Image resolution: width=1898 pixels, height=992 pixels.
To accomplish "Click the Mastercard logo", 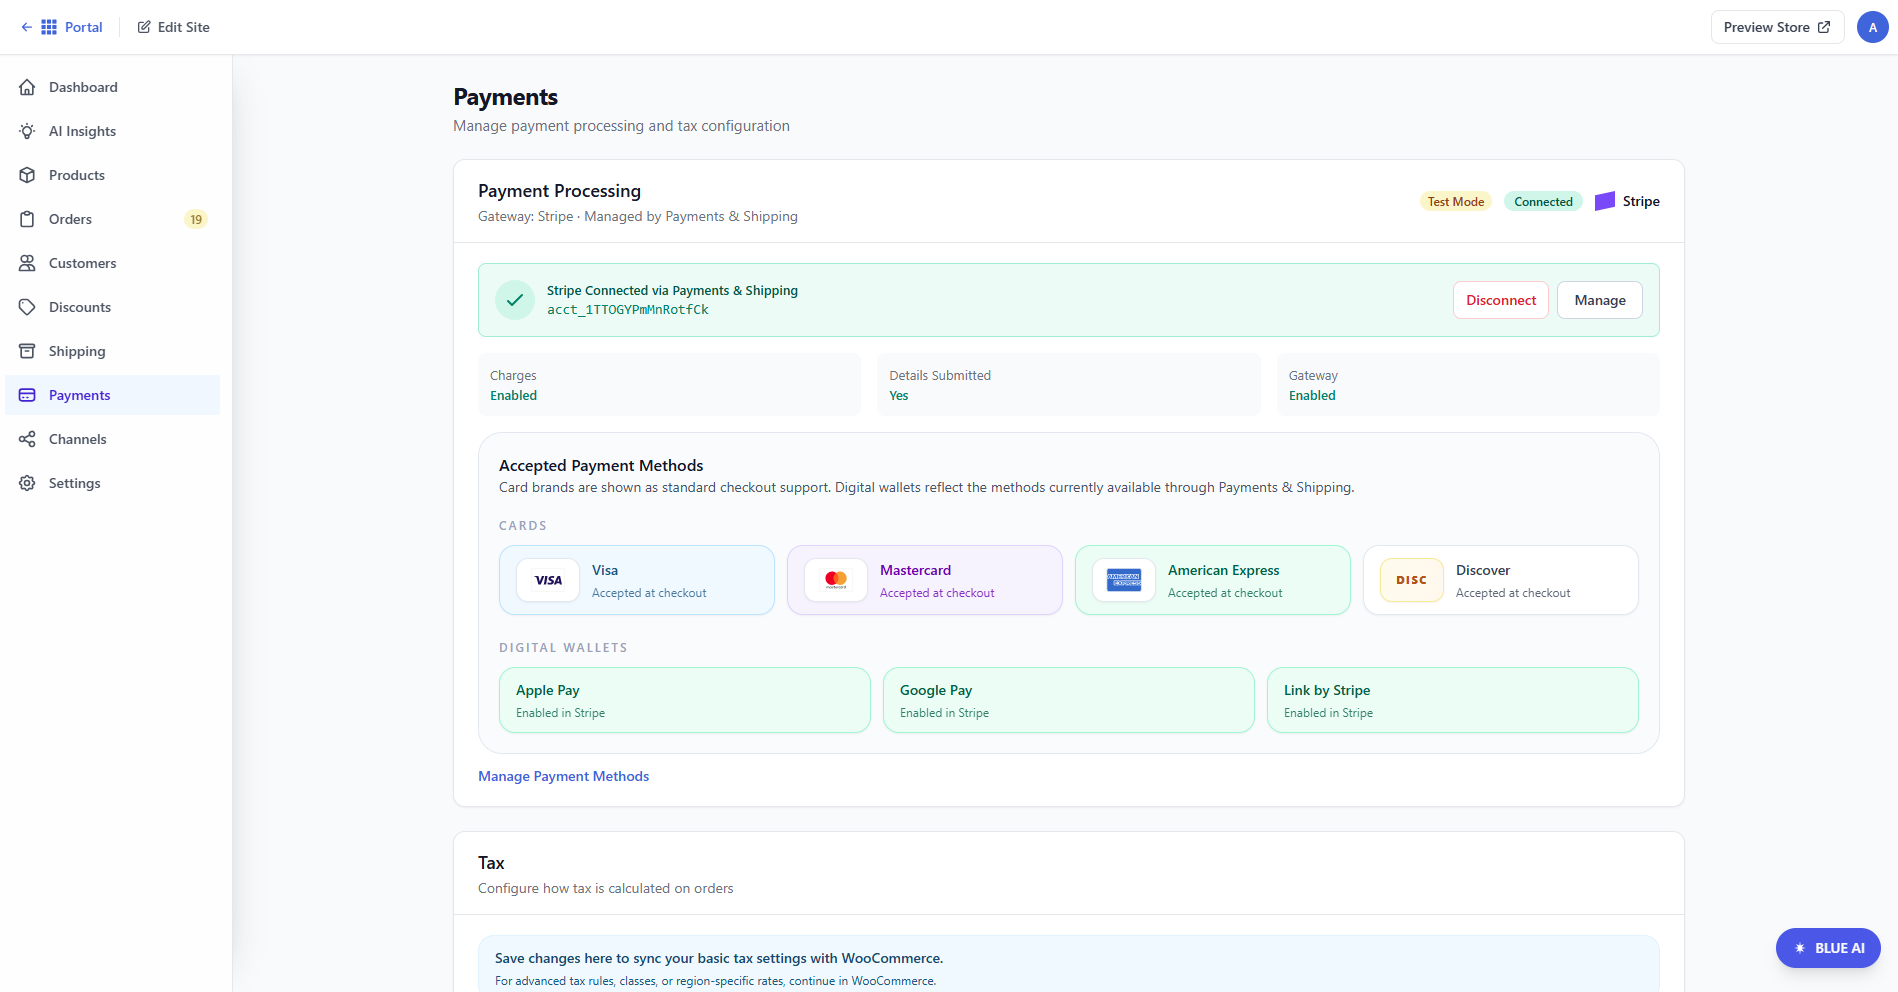I will 836,580.
